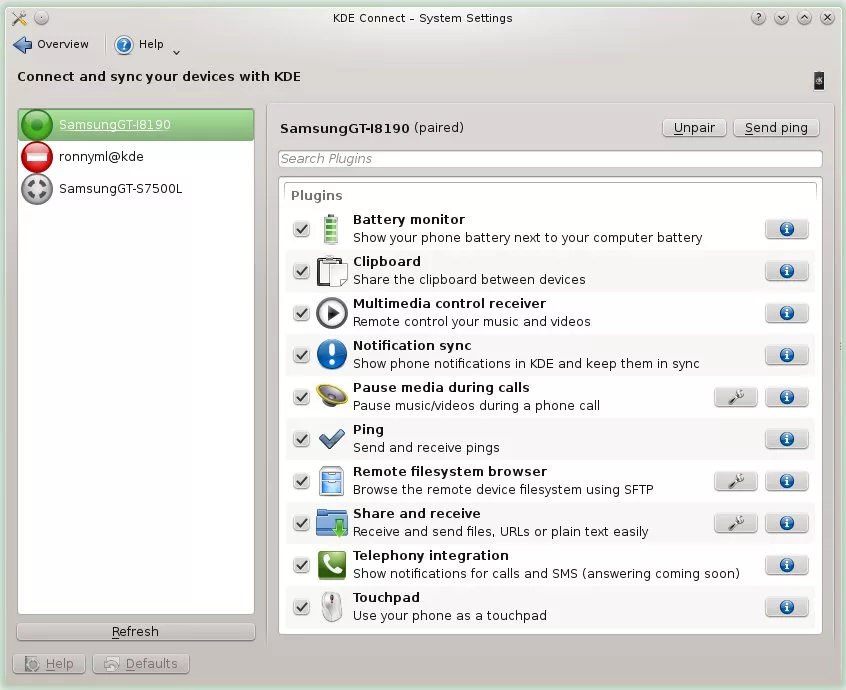Image resolution: width=846 pixels, height=690 pixels.
Task: Toggle Multimedia control receiver checkbox
Action: pos(301,313)
